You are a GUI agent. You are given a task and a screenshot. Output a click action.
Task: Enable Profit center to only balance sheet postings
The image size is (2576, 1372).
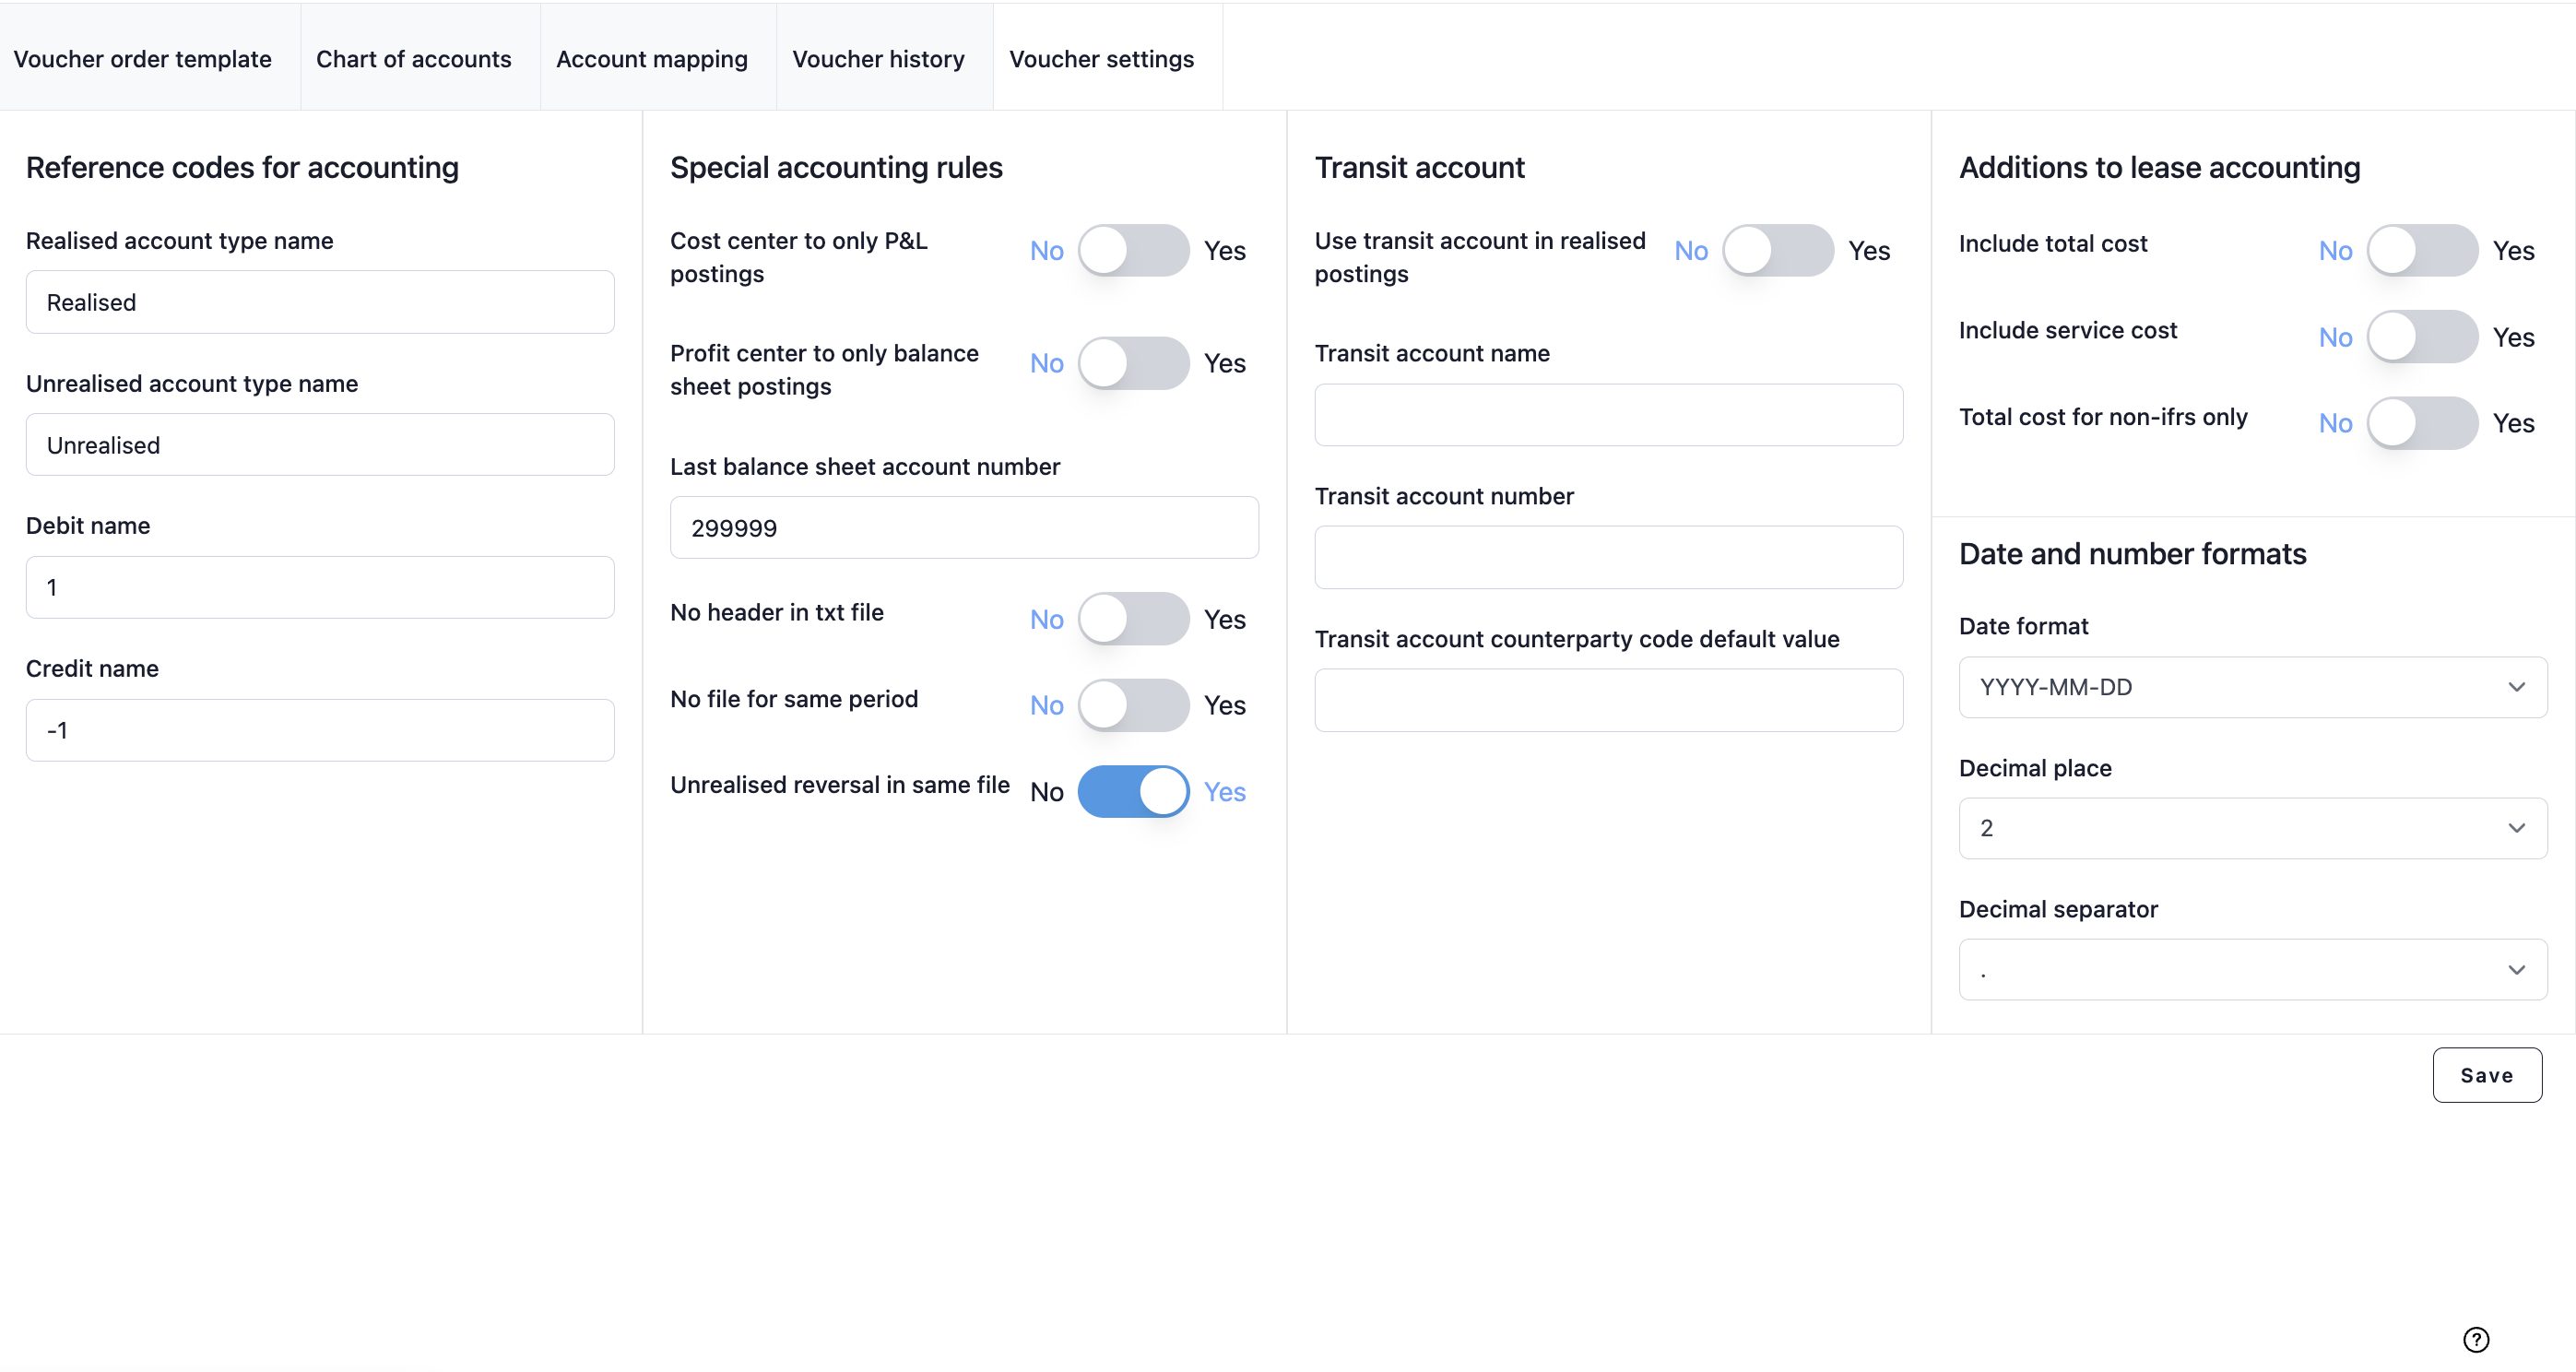coord(1134,363)
